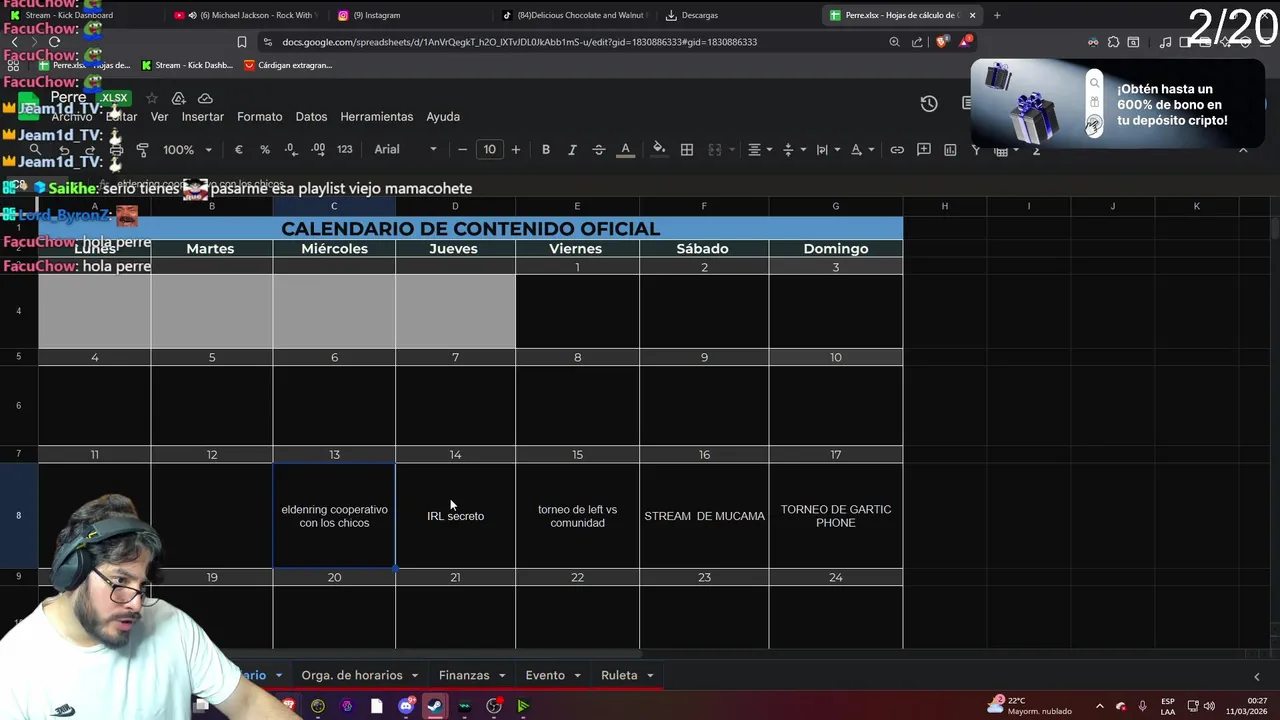Open the Evento tab dropdown arrow
The width and height of the screenshot is (1280, 720).
coord(577,676)
